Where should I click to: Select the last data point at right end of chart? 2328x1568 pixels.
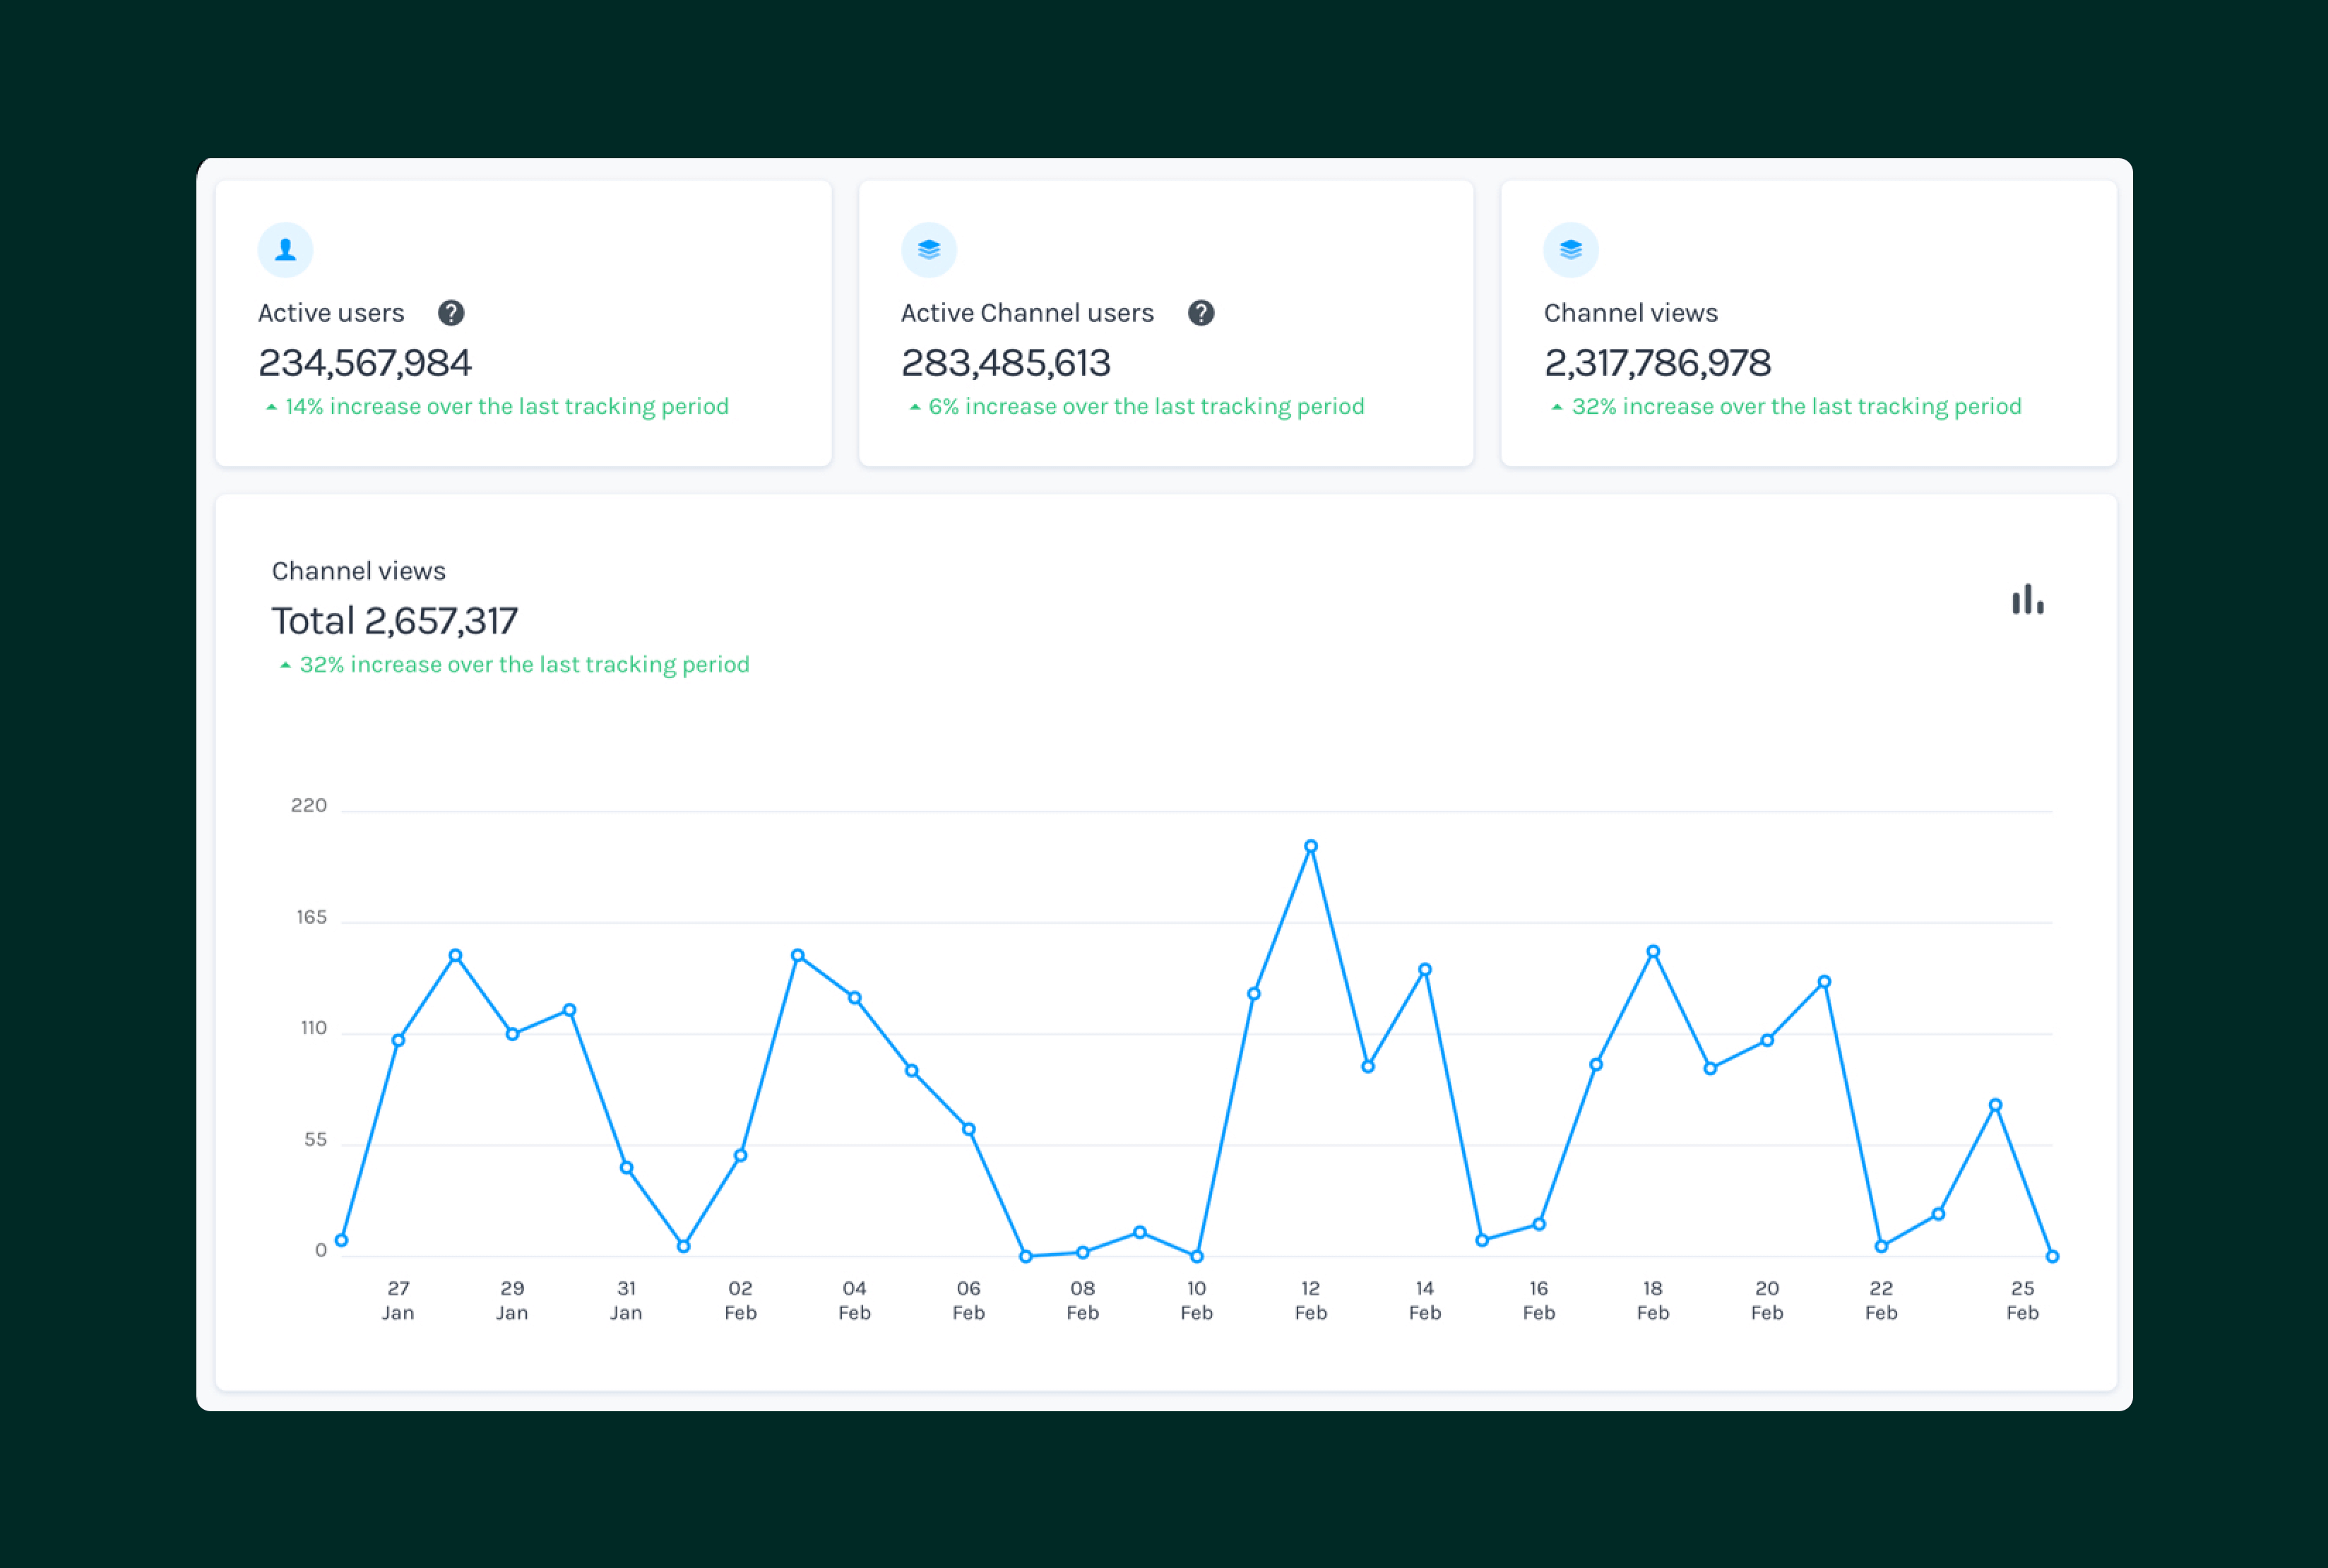click(2051, 1256)
